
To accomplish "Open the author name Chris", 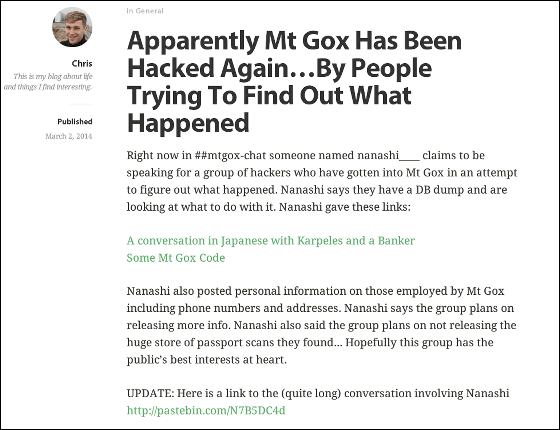I will point(82,64).
